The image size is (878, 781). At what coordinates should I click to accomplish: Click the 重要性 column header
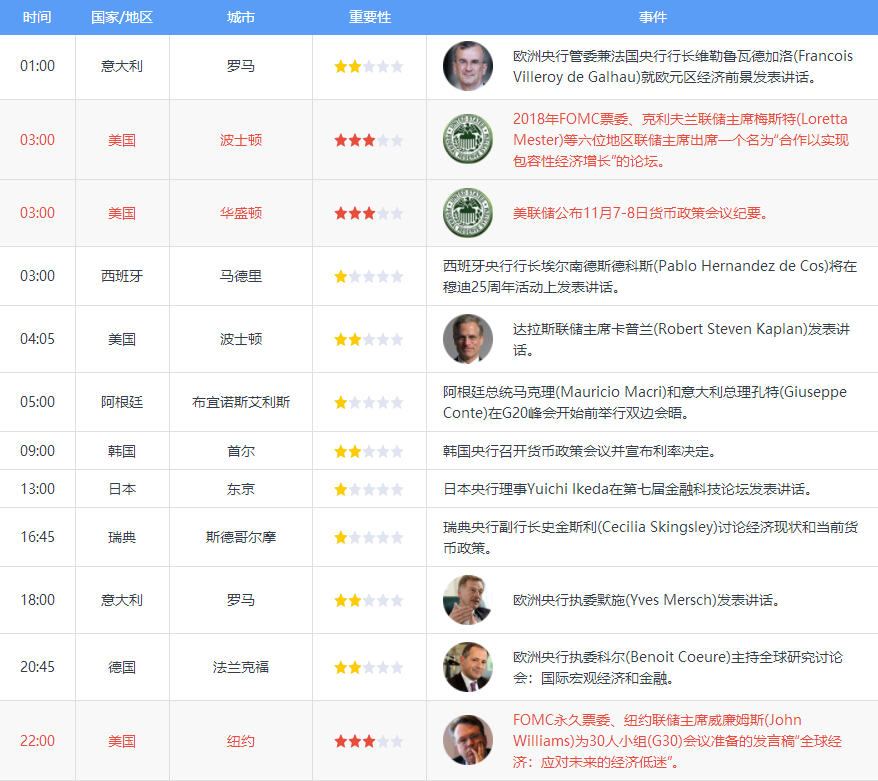click(x=370, y=17)
